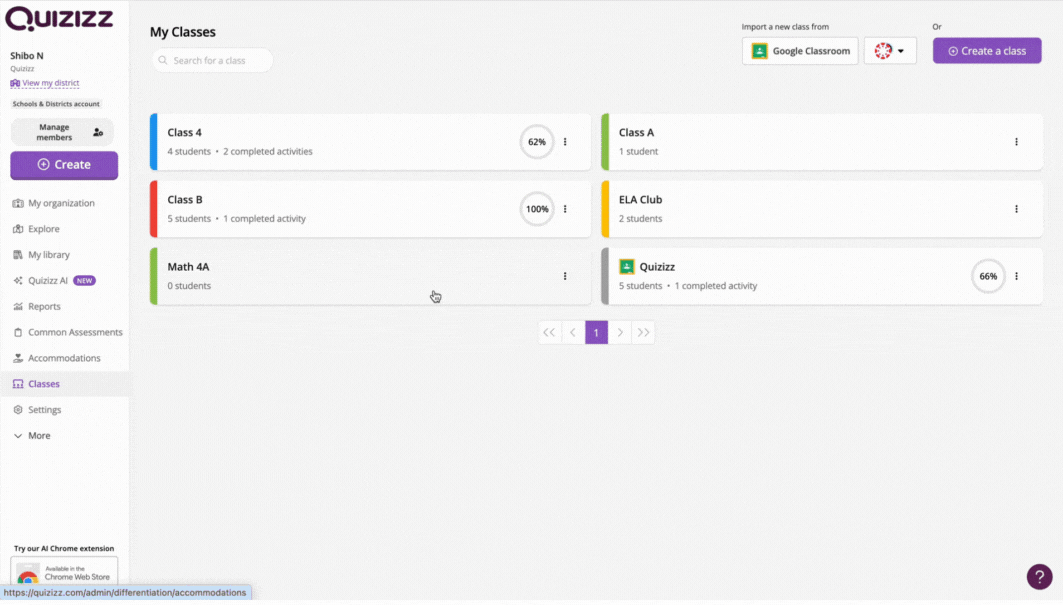
Task: Click '2 students' on ELA Club
Action: point(640,218)
